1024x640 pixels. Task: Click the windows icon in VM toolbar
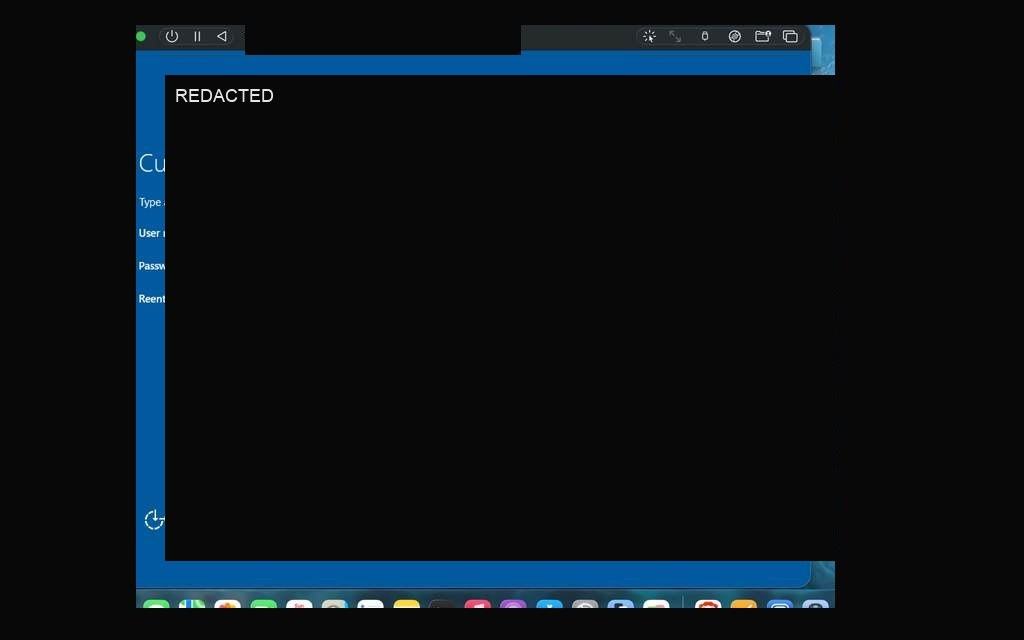(790, 37)
